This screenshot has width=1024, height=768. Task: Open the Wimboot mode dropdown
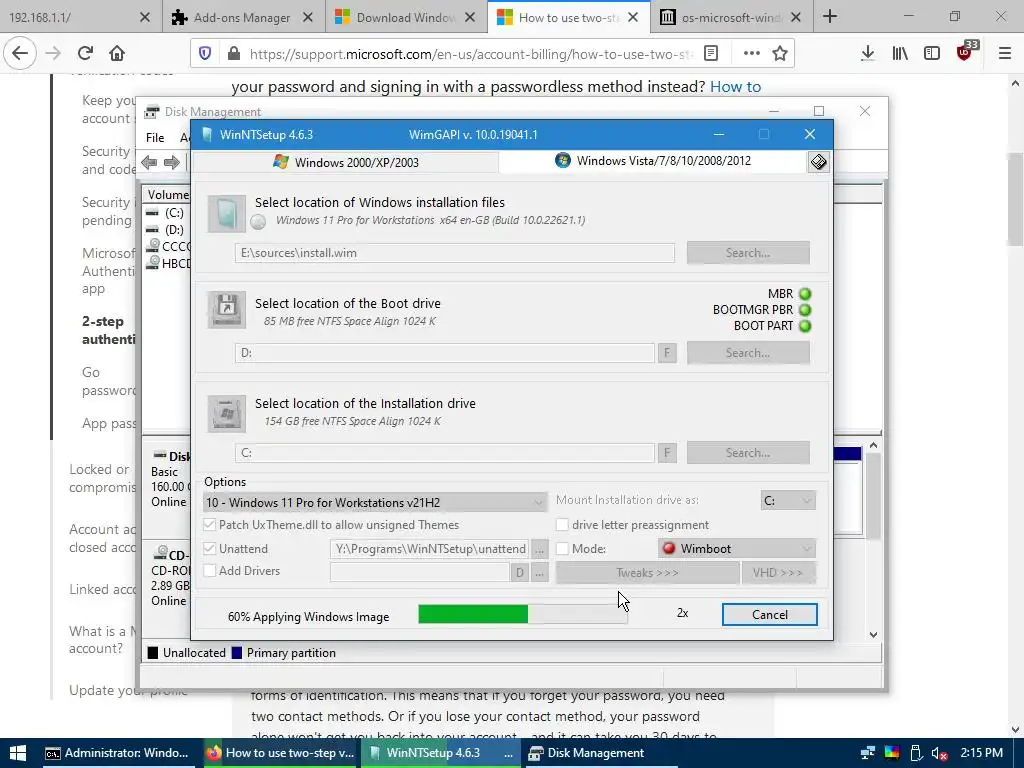click(737, 549)
